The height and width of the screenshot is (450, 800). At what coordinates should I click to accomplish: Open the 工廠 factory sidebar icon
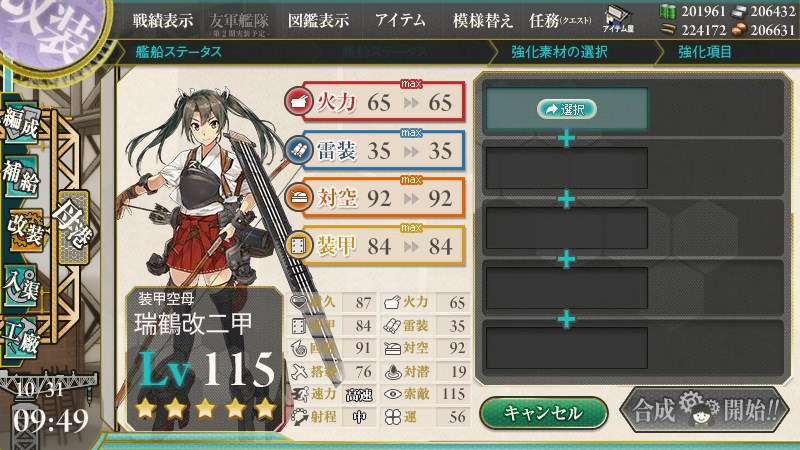click(20, 337)
